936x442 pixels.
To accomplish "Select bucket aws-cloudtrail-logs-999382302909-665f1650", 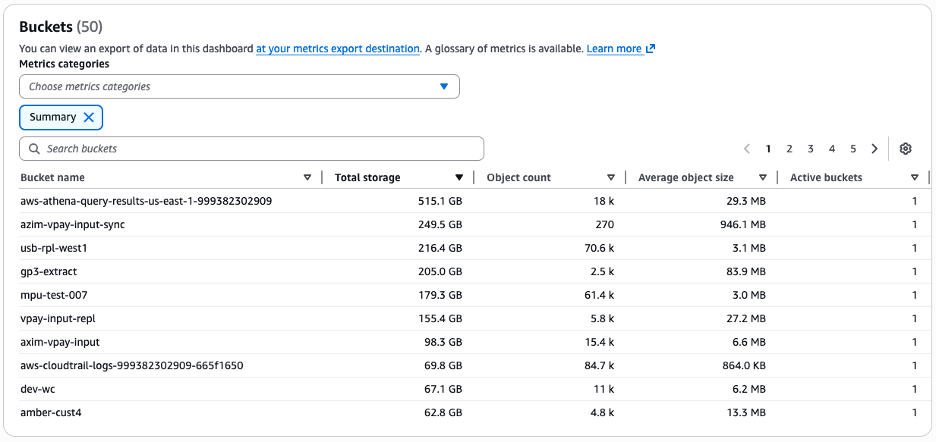I will 132,366.
